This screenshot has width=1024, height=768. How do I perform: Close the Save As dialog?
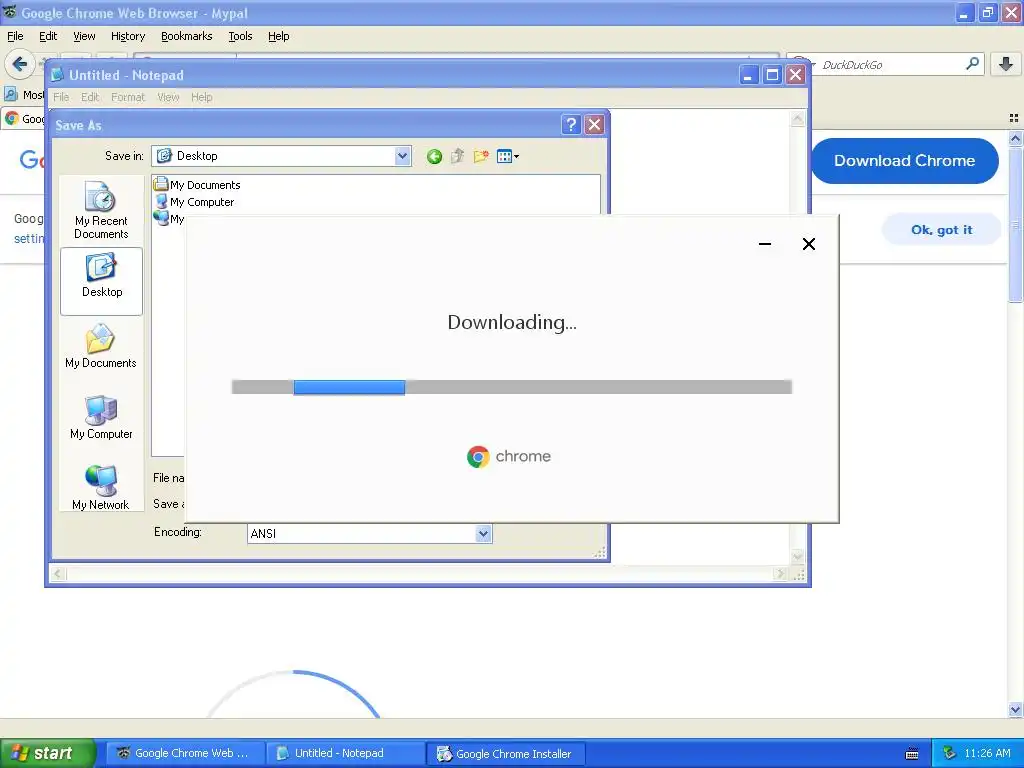click(x=594, y=125)
